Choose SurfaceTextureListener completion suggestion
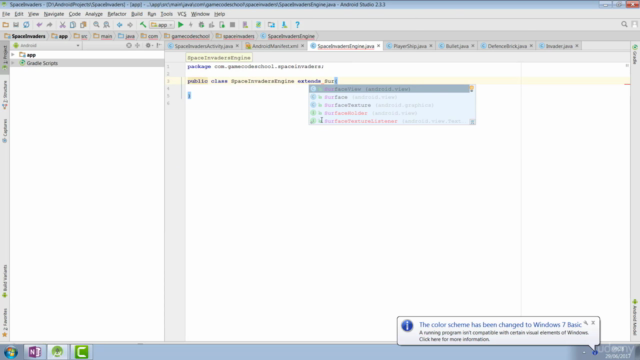 [392, 121]
